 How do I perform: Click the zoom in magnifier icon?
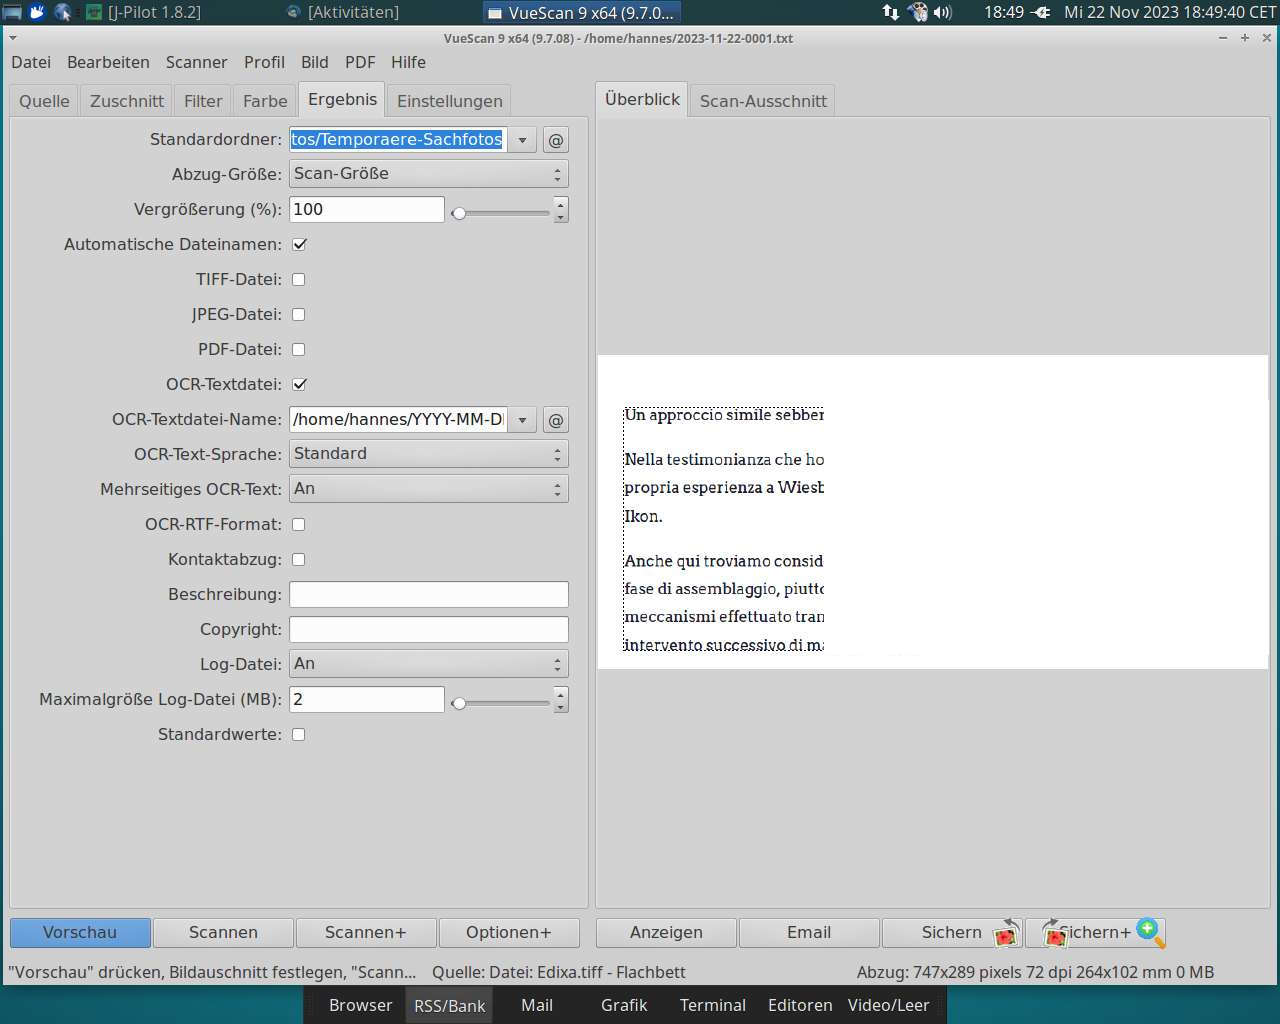1151,932
